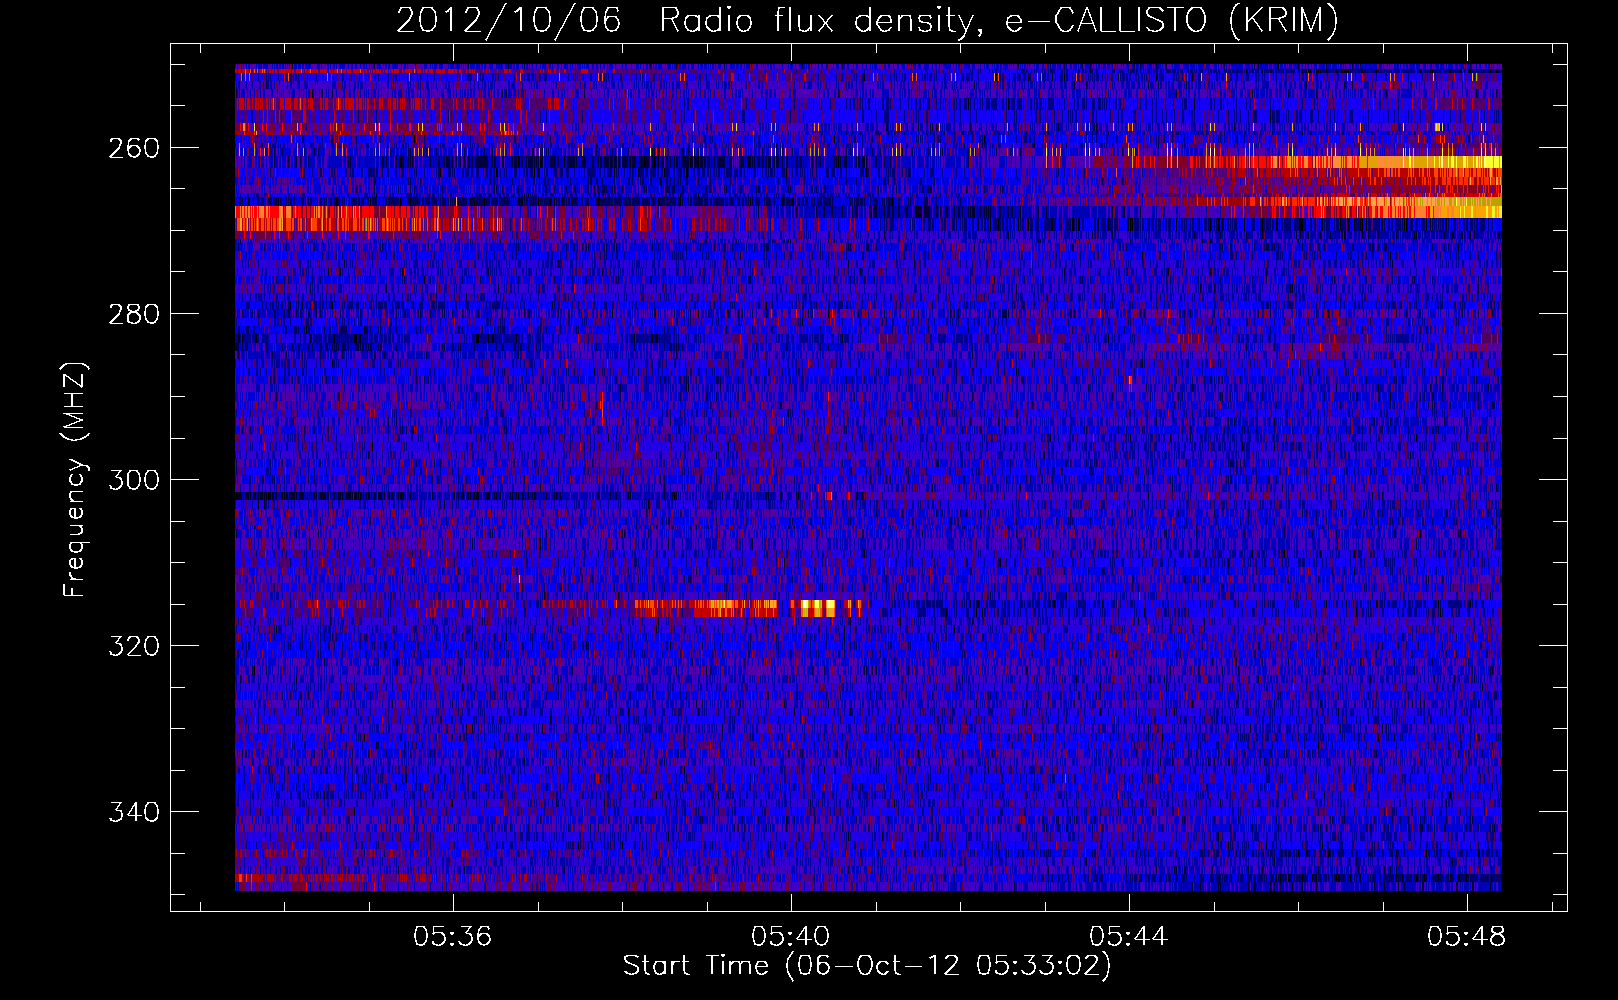The height and width of the screenshot is (1000, 1618).
Task: Click the 05:40 time tick label
Action: (791, 937)
